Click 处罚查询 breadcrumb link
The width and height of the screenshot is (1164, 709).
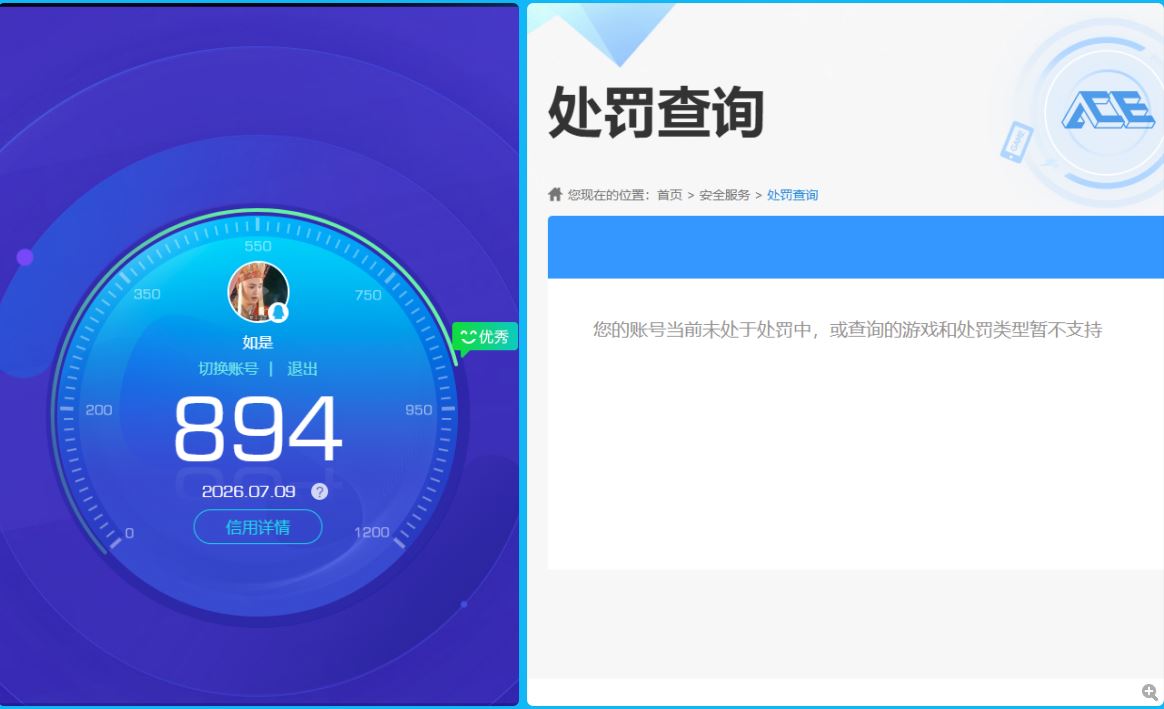pyautogui.click(x=792, y=195)
